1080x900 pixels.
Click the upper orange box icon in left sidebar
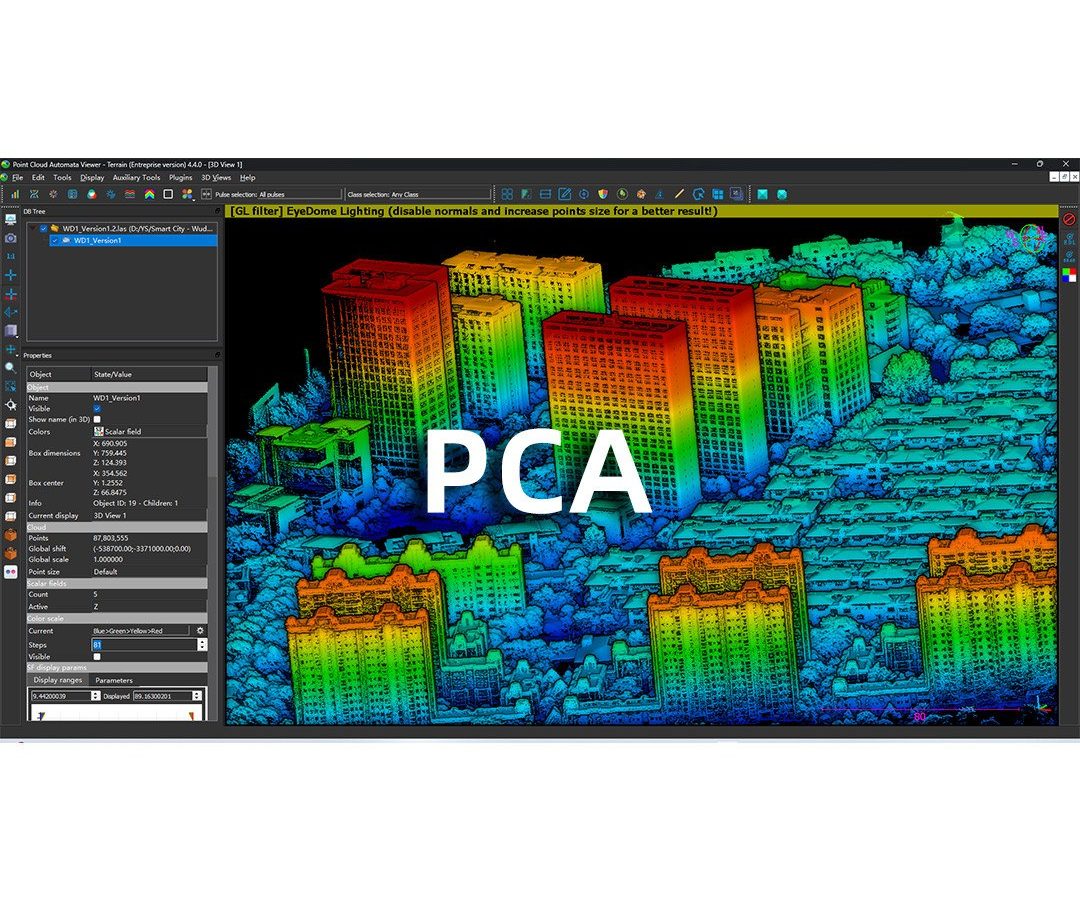(10, 535)
